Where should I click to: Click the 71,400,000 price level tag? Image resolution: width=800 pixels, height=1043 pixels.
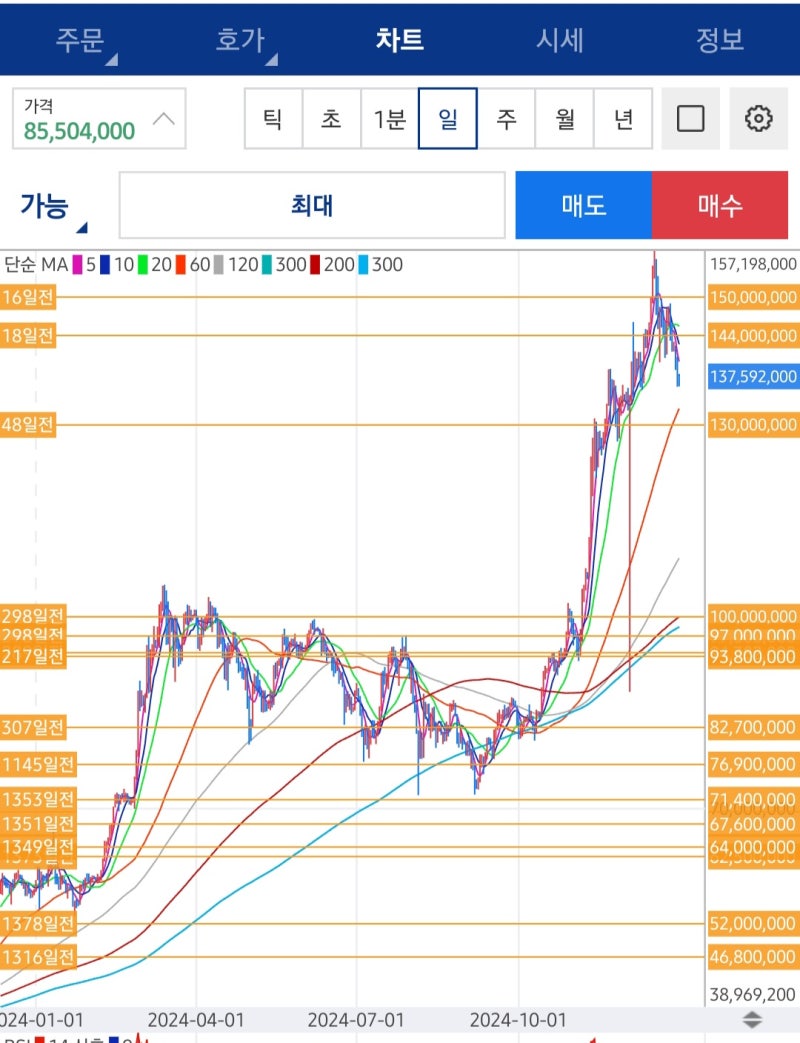tap(753, 799)
